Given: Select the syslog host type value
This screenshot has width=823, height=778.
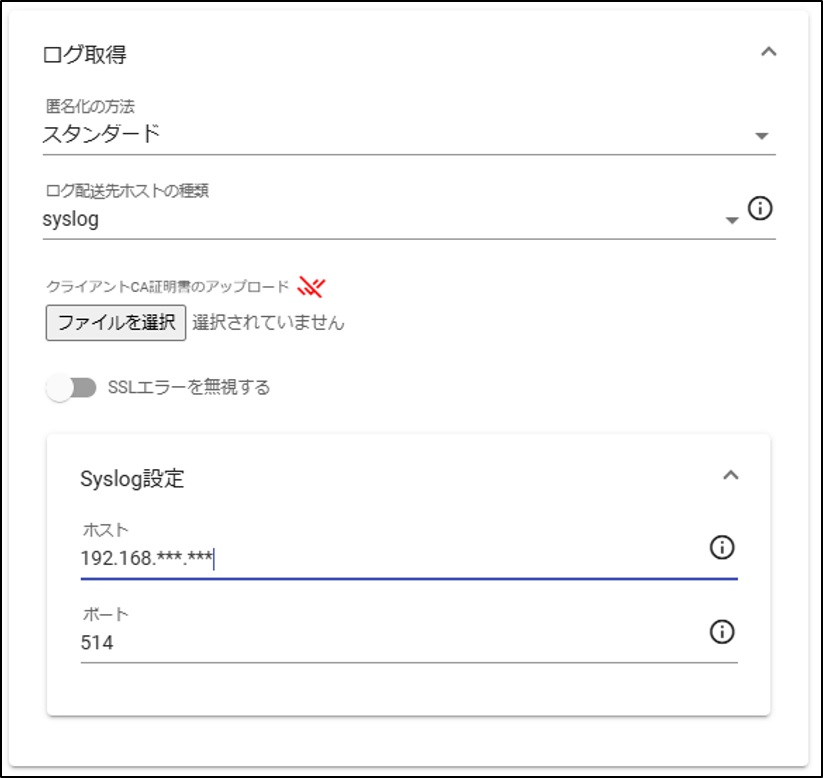Looking at the screenshot, I should coord(71,219).
